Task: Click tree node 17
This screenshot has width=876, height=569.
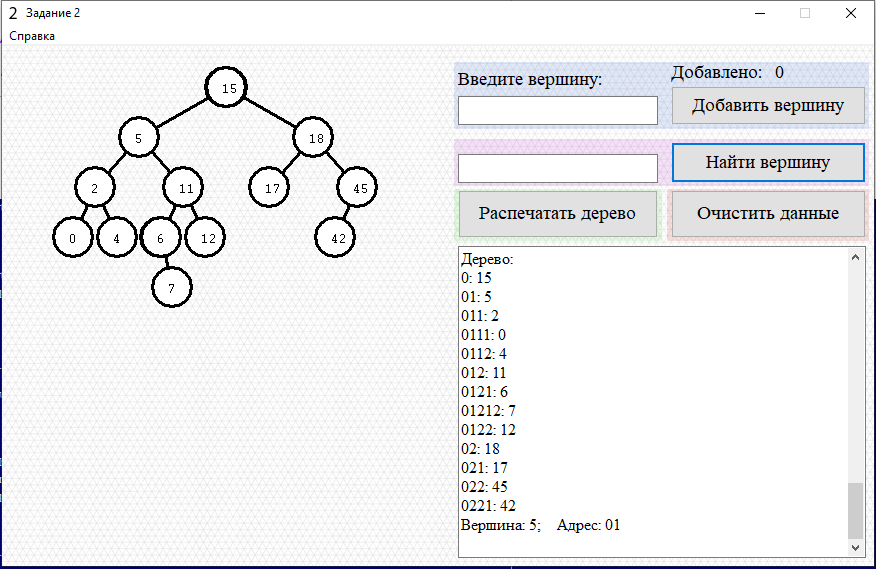Action: [269, 187]
